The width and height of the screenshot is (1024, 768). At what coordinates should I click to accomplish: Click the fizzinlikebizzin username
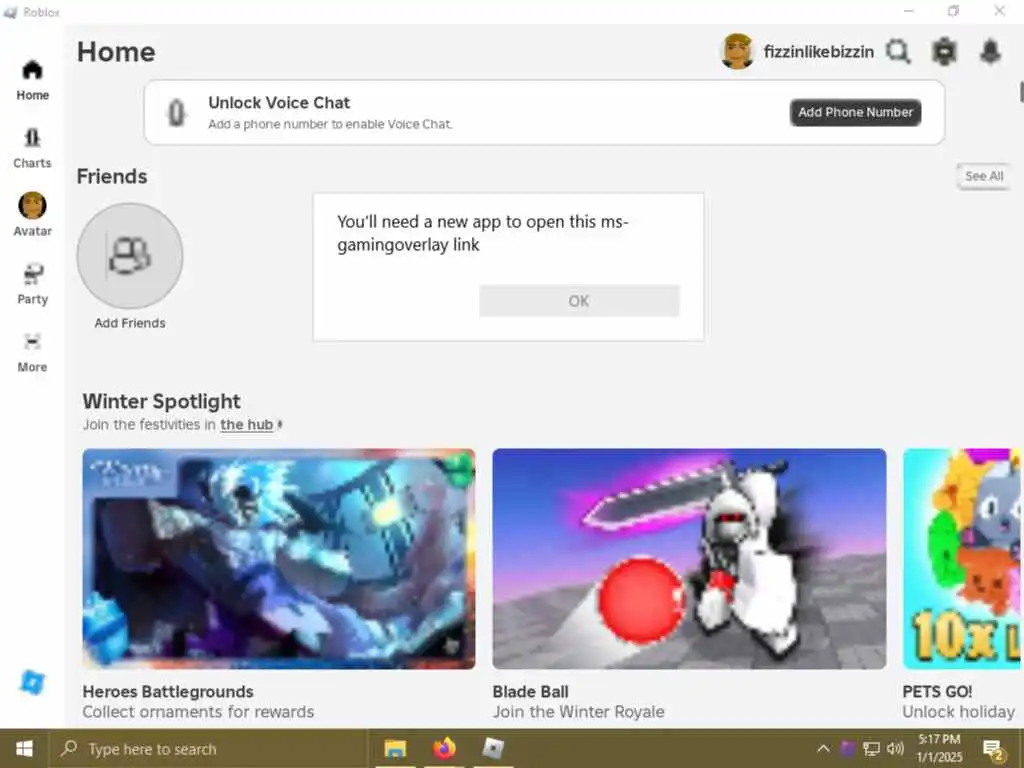(x=818, y=52)
